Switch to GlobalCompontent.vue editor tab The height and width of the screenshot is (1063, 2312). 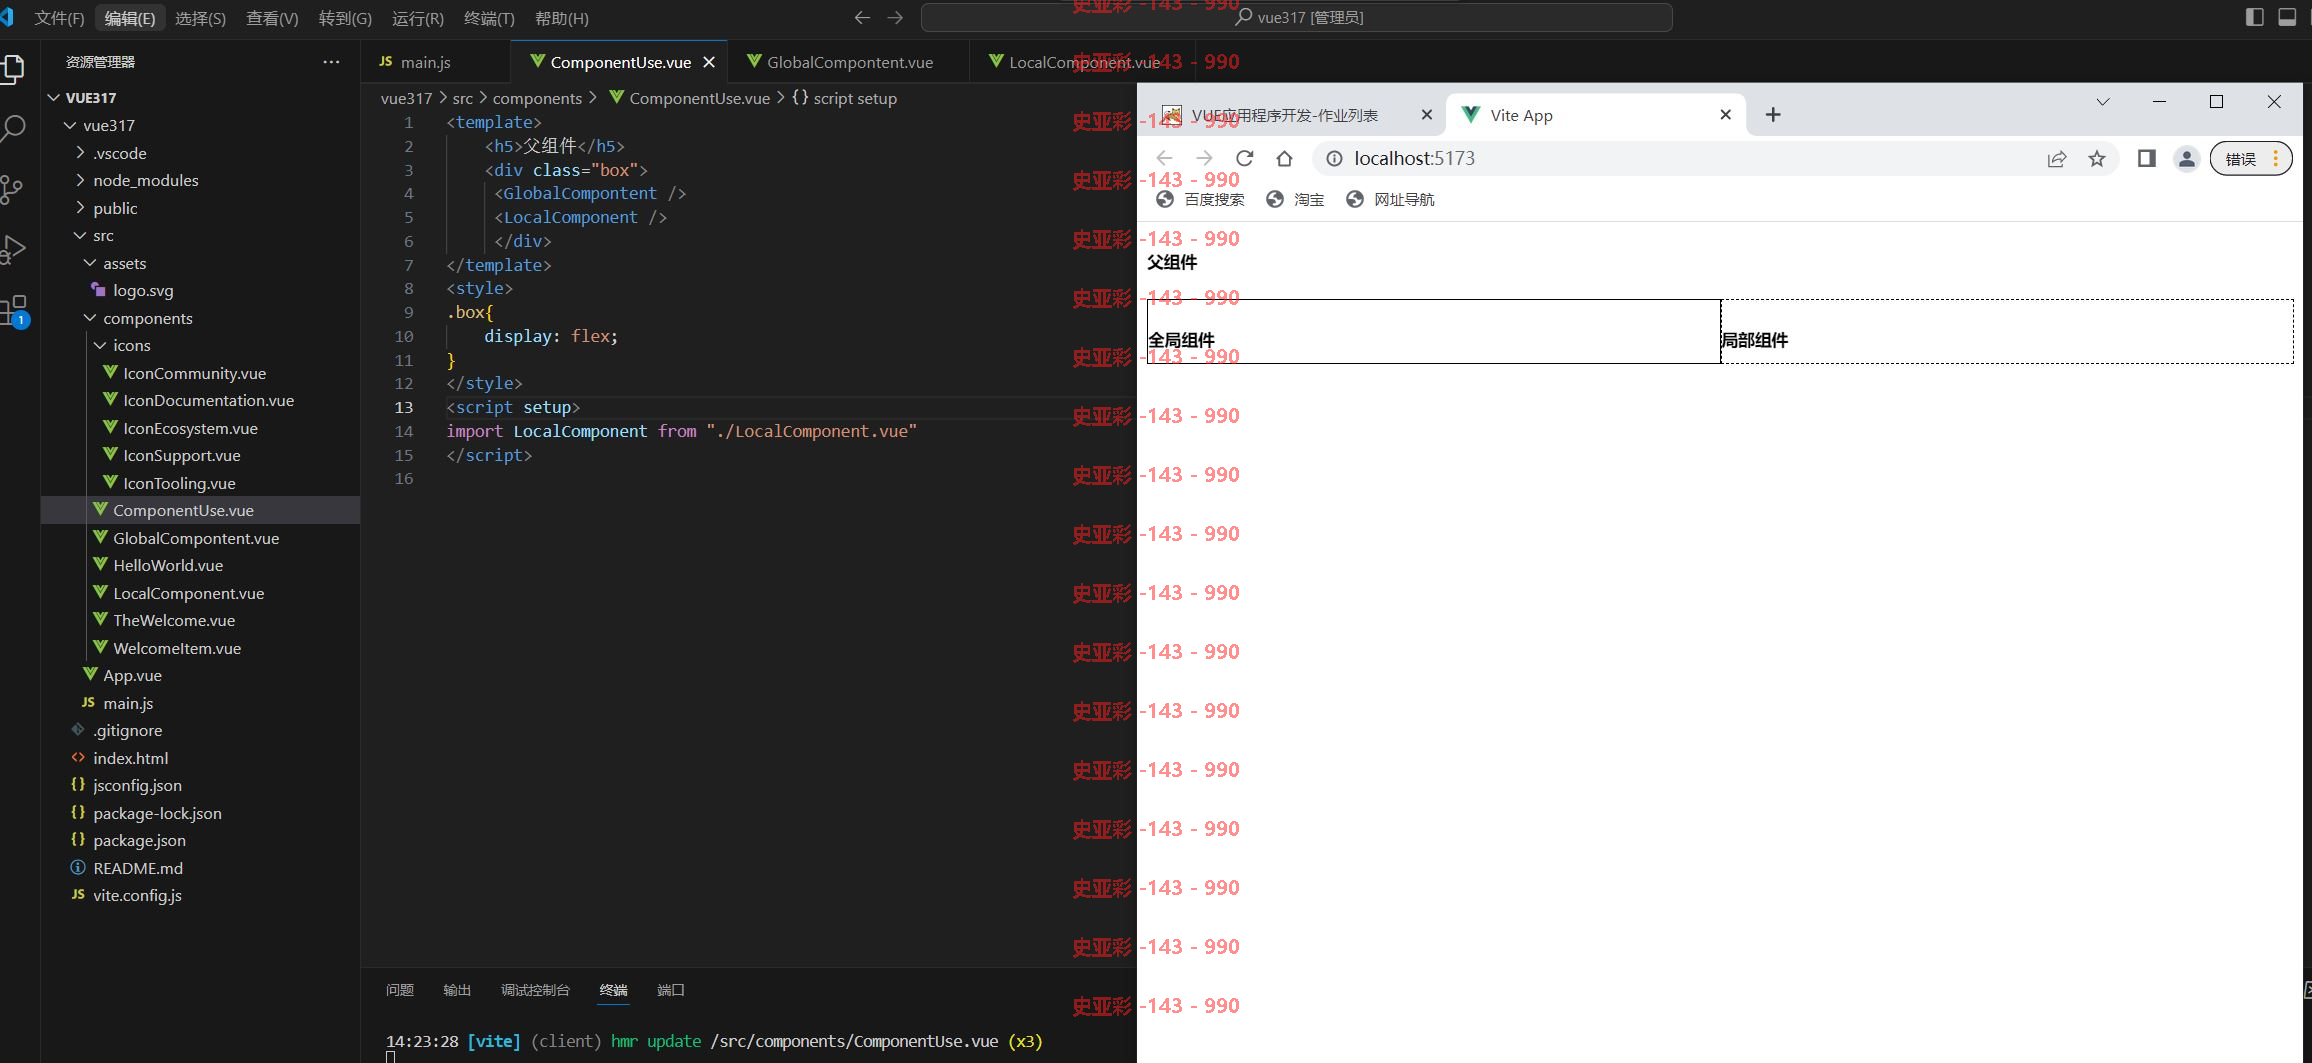pos(849,62)
